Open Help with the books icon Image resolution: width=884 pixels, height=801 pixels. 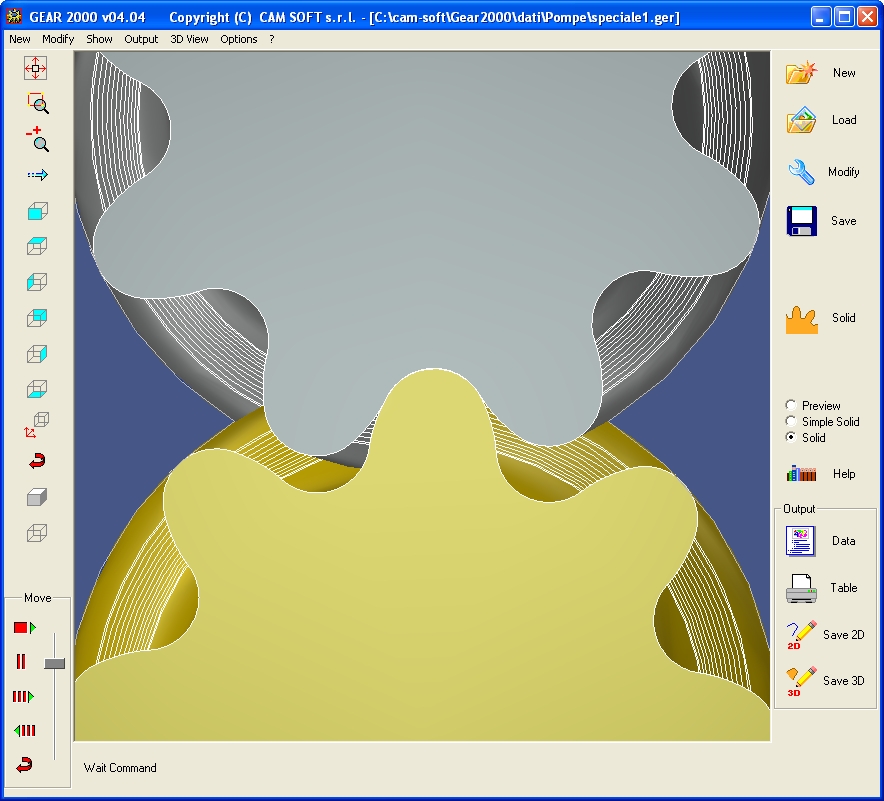pyautogui.click(x=821, y=473)
